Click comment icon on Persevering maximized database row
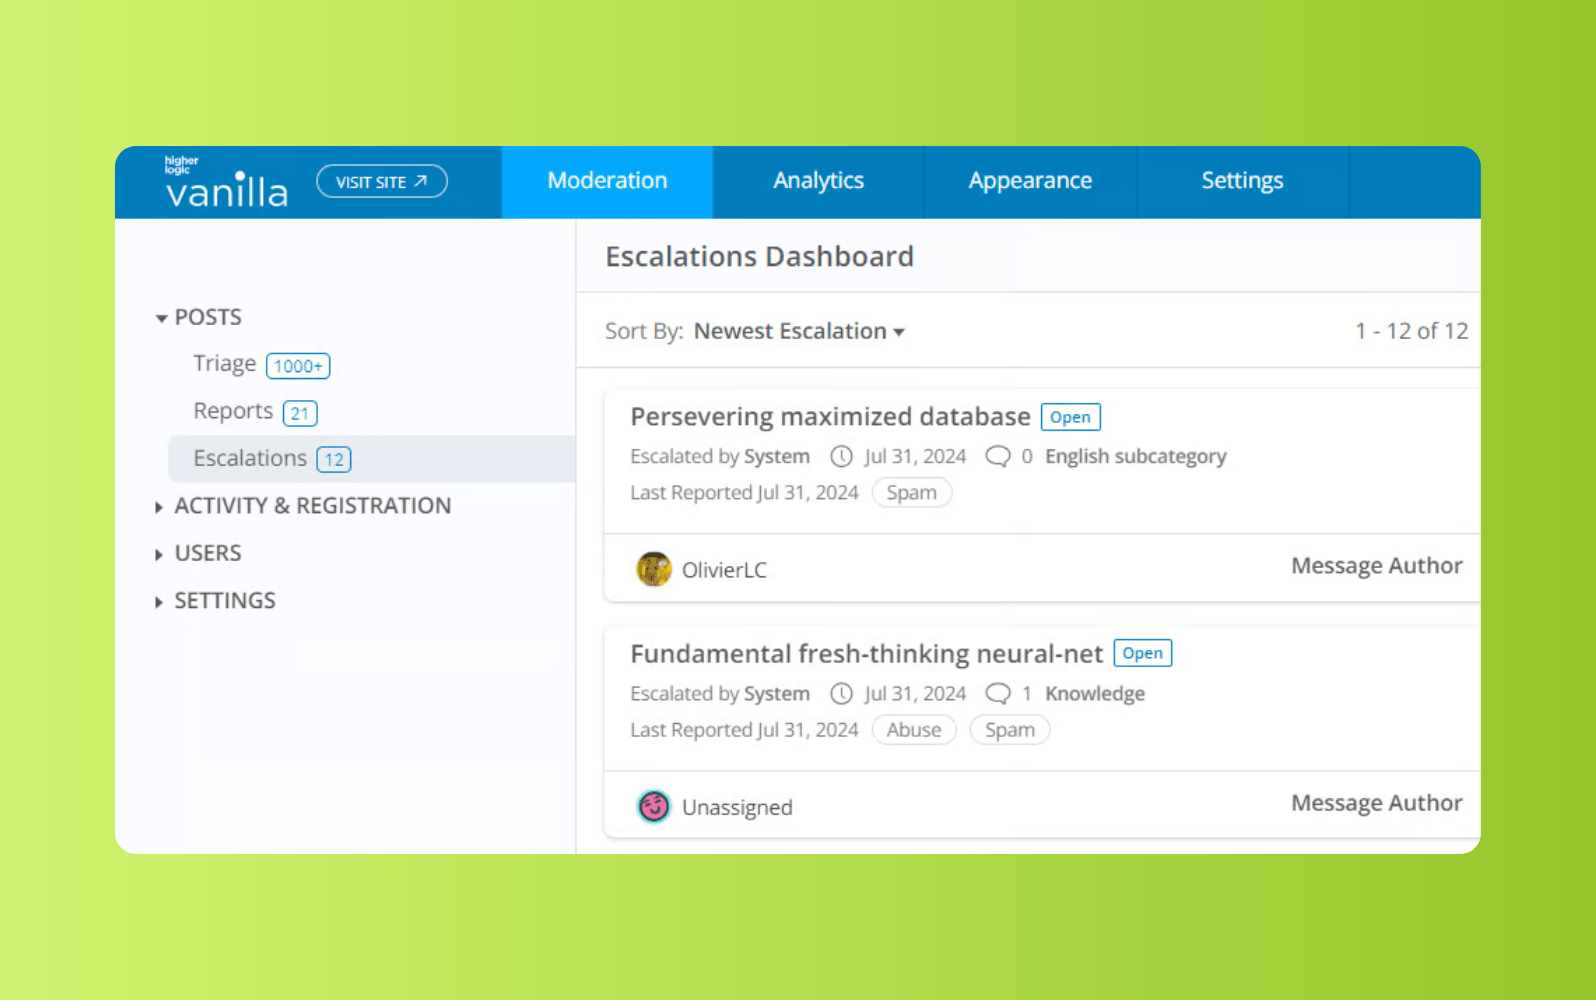This screenshot has height=1000, width=1596. (997, 457)
